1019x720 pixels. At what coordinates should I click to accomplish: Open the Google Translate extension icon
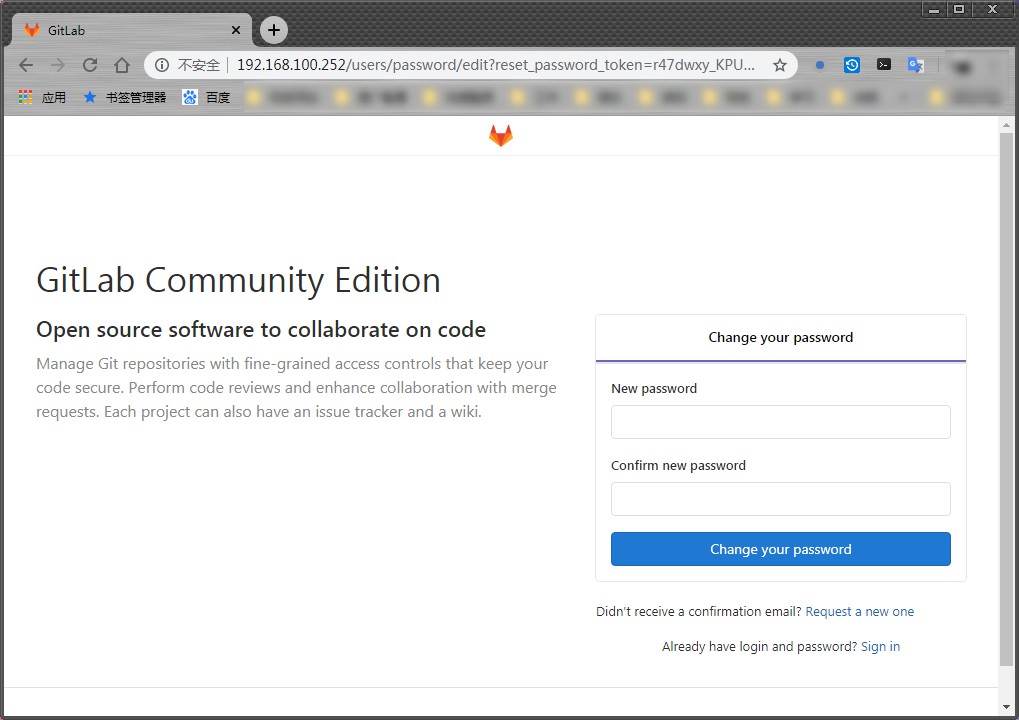pyautogui.click(x=916, y=65)
